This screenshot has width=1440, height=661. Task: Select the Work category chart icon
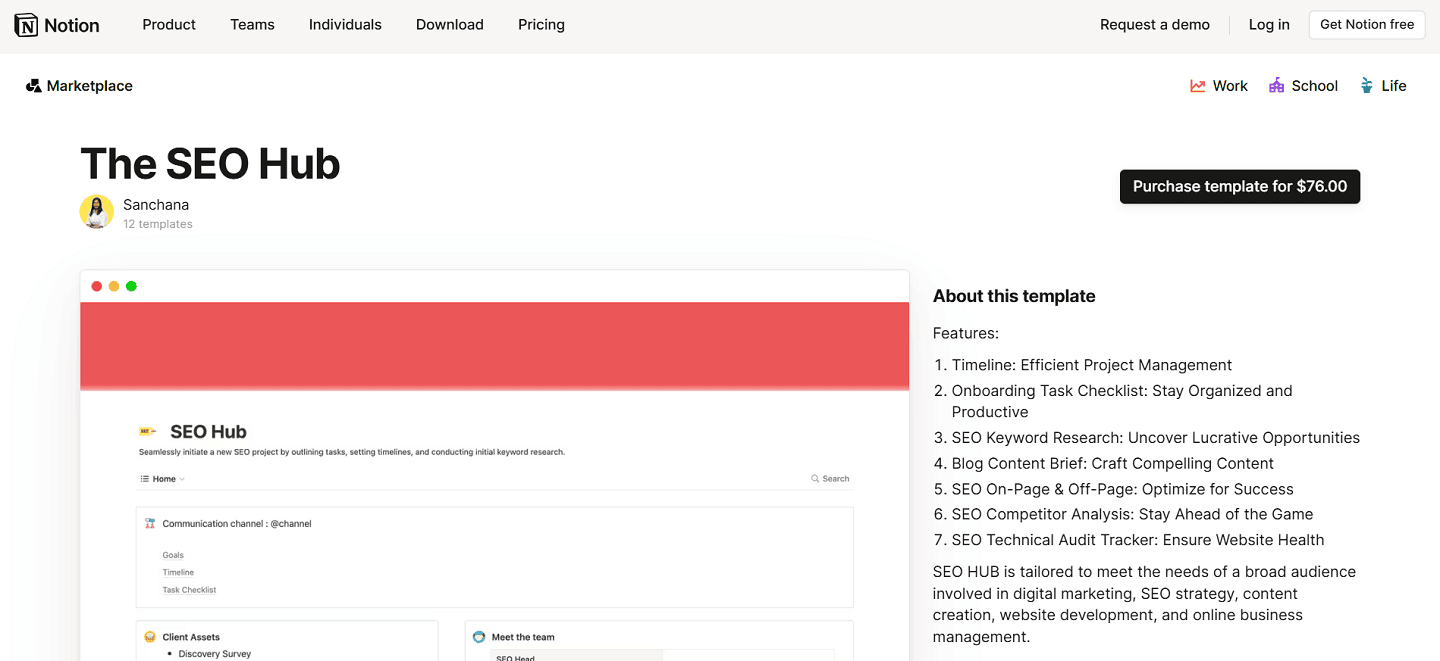click(1197, 86)
